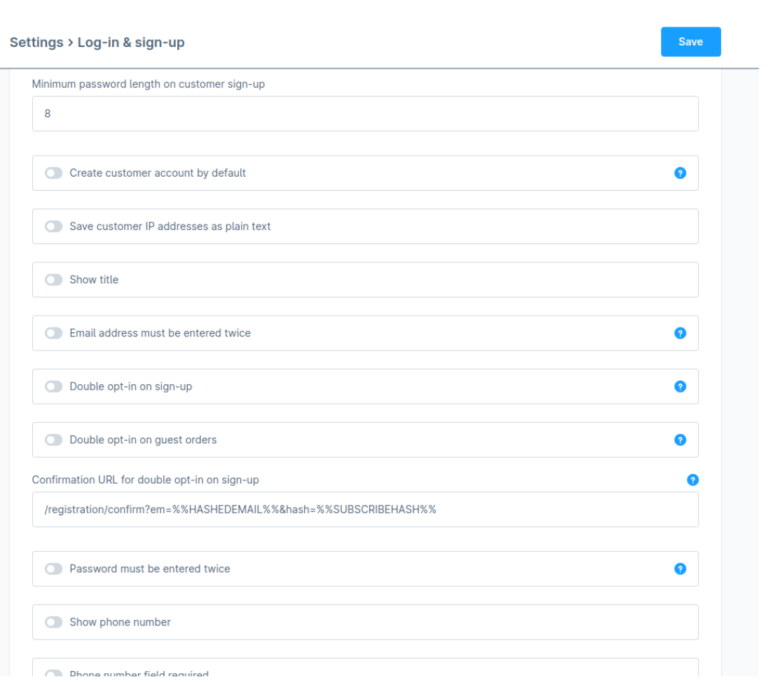Switch on Double opt-in on sign-up
The image size is (768, 683).
coord(53,386)
